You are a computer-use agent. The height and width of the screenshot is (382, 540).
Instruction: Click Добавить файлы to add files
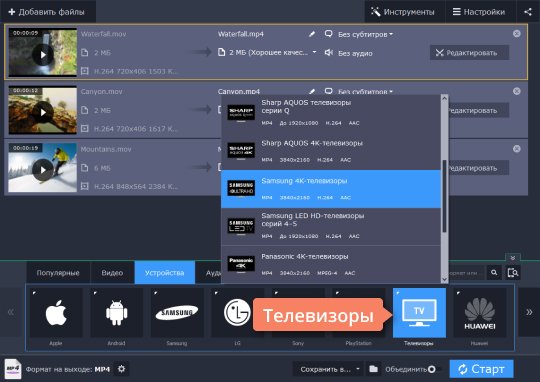click(x=47, y=12)
